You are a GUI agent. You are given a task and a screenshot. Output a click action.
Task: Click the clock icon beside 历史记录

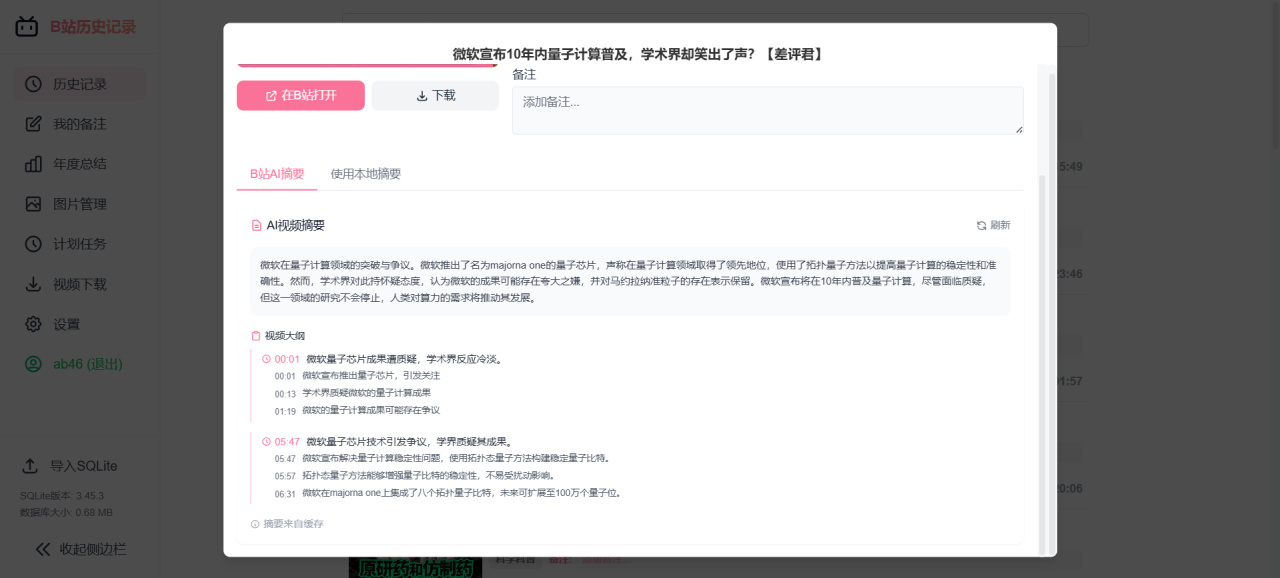[x=33, y=84]
